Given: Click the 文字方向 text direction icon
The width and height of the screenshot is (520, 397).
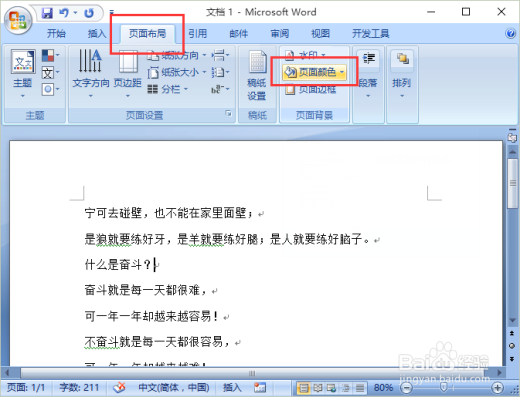Looking at the screenshot, I should coord(90,73).
